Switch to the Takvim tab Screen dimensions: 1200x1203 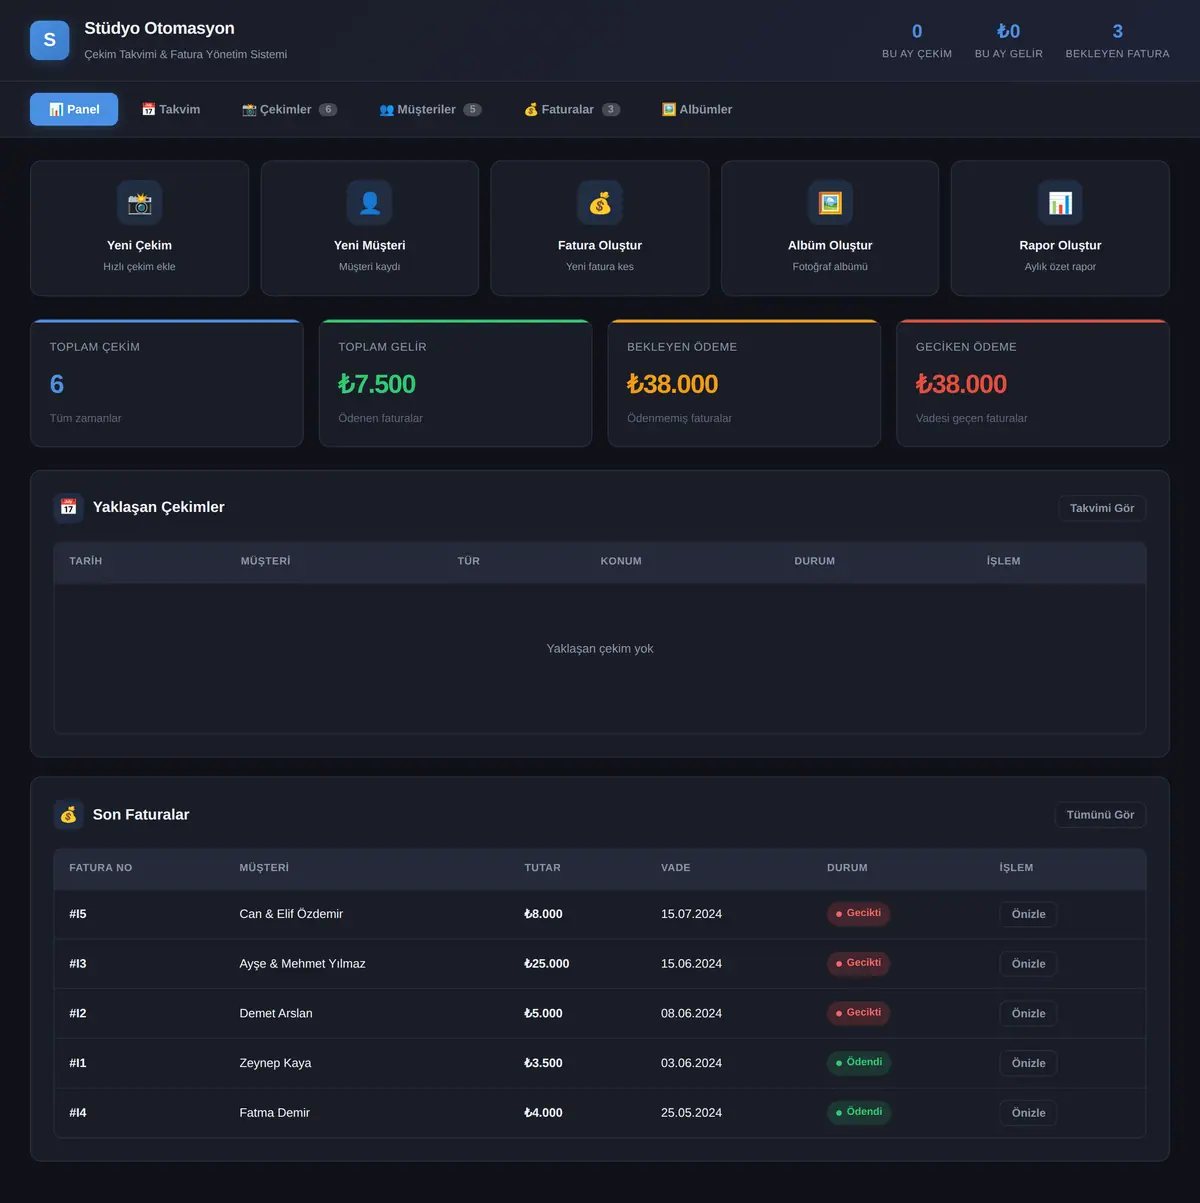171,109
